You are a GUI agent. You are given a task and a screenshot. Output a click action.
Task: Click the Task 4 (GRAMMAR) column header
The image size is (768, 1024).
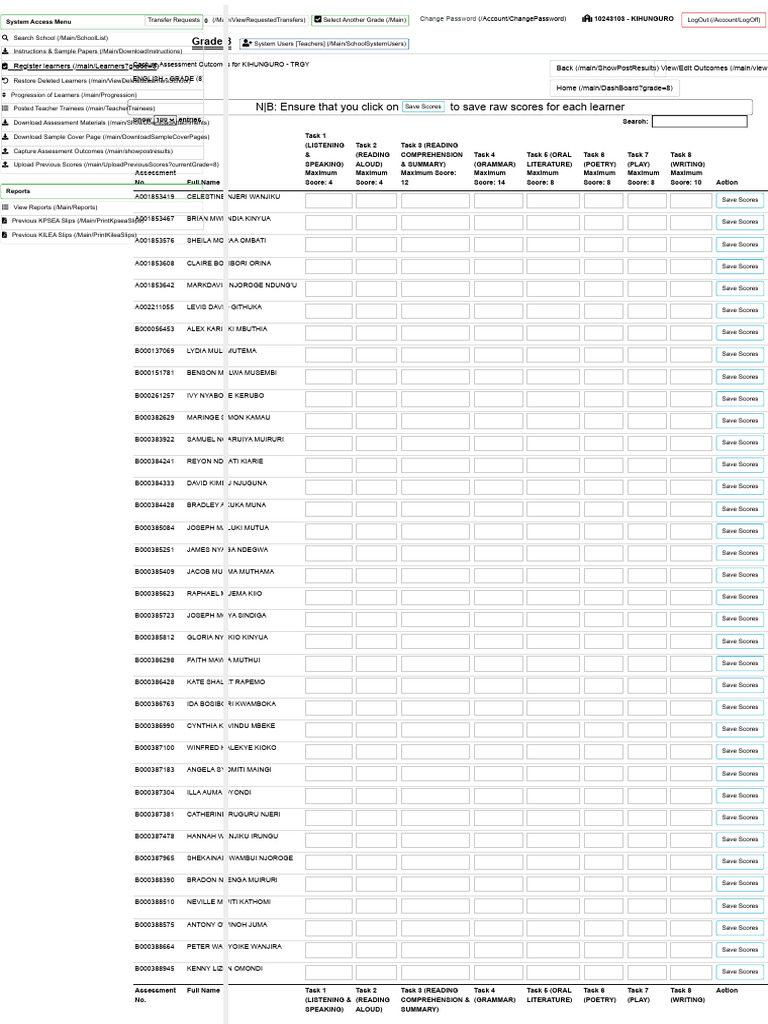click(495, 168)
